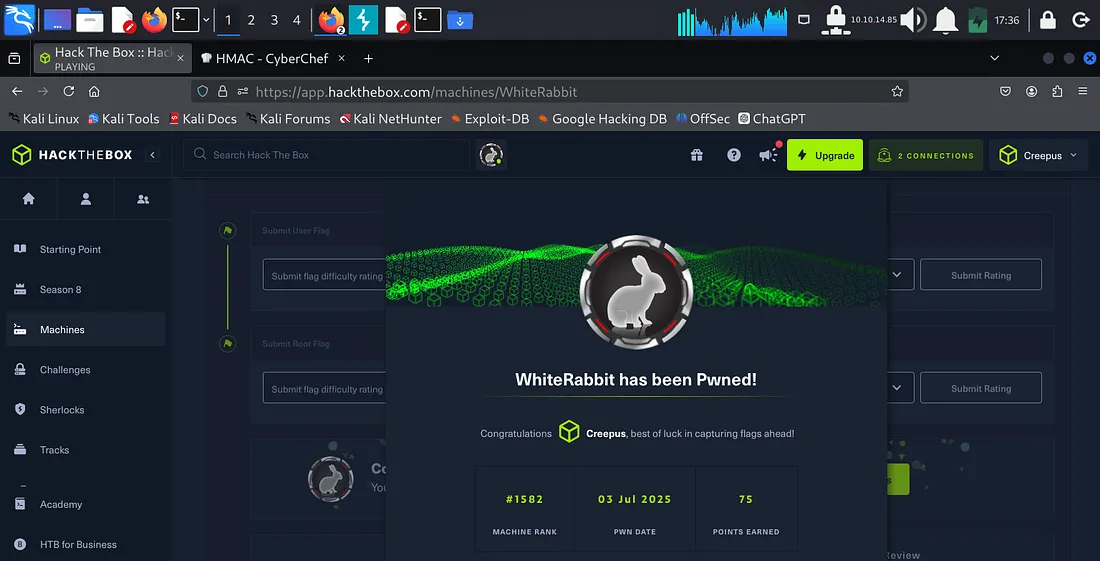This screenshot has width=1100, height=561.
Task: Switch to the Hack The Box tab
Action: point(112,59)
